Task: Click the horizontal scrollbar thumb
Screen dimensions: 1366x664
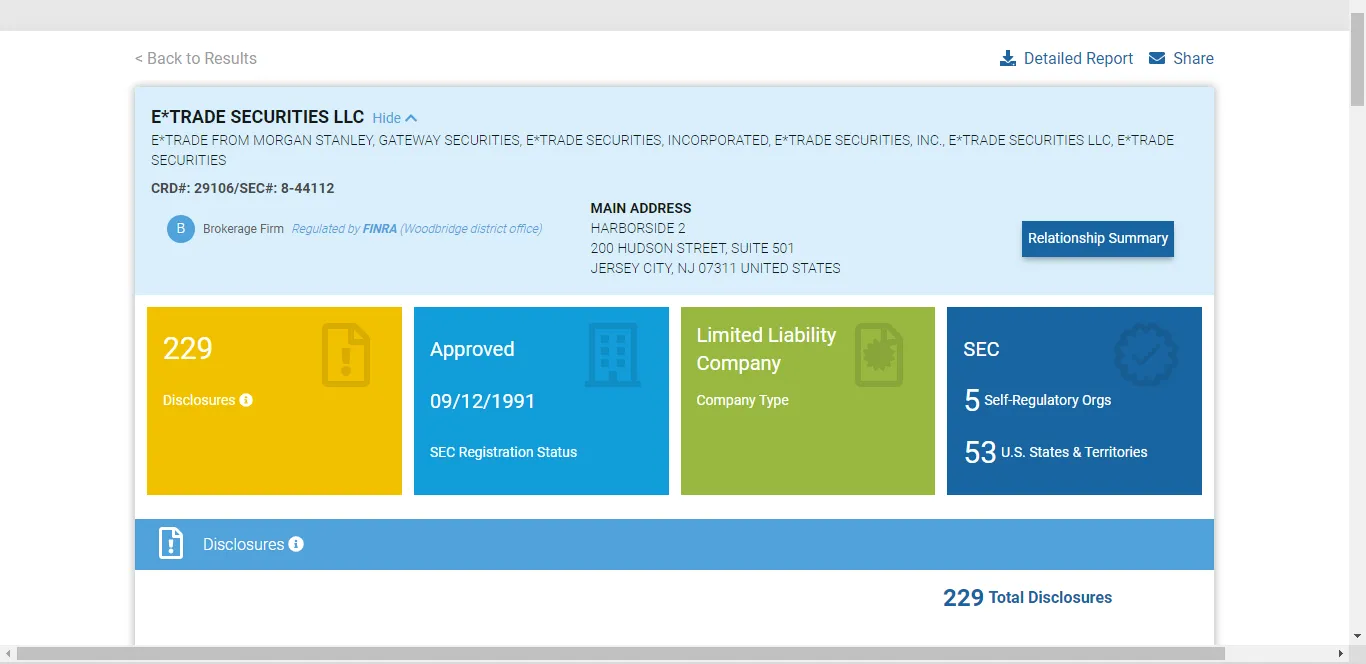Action: (x=621, y=654)
